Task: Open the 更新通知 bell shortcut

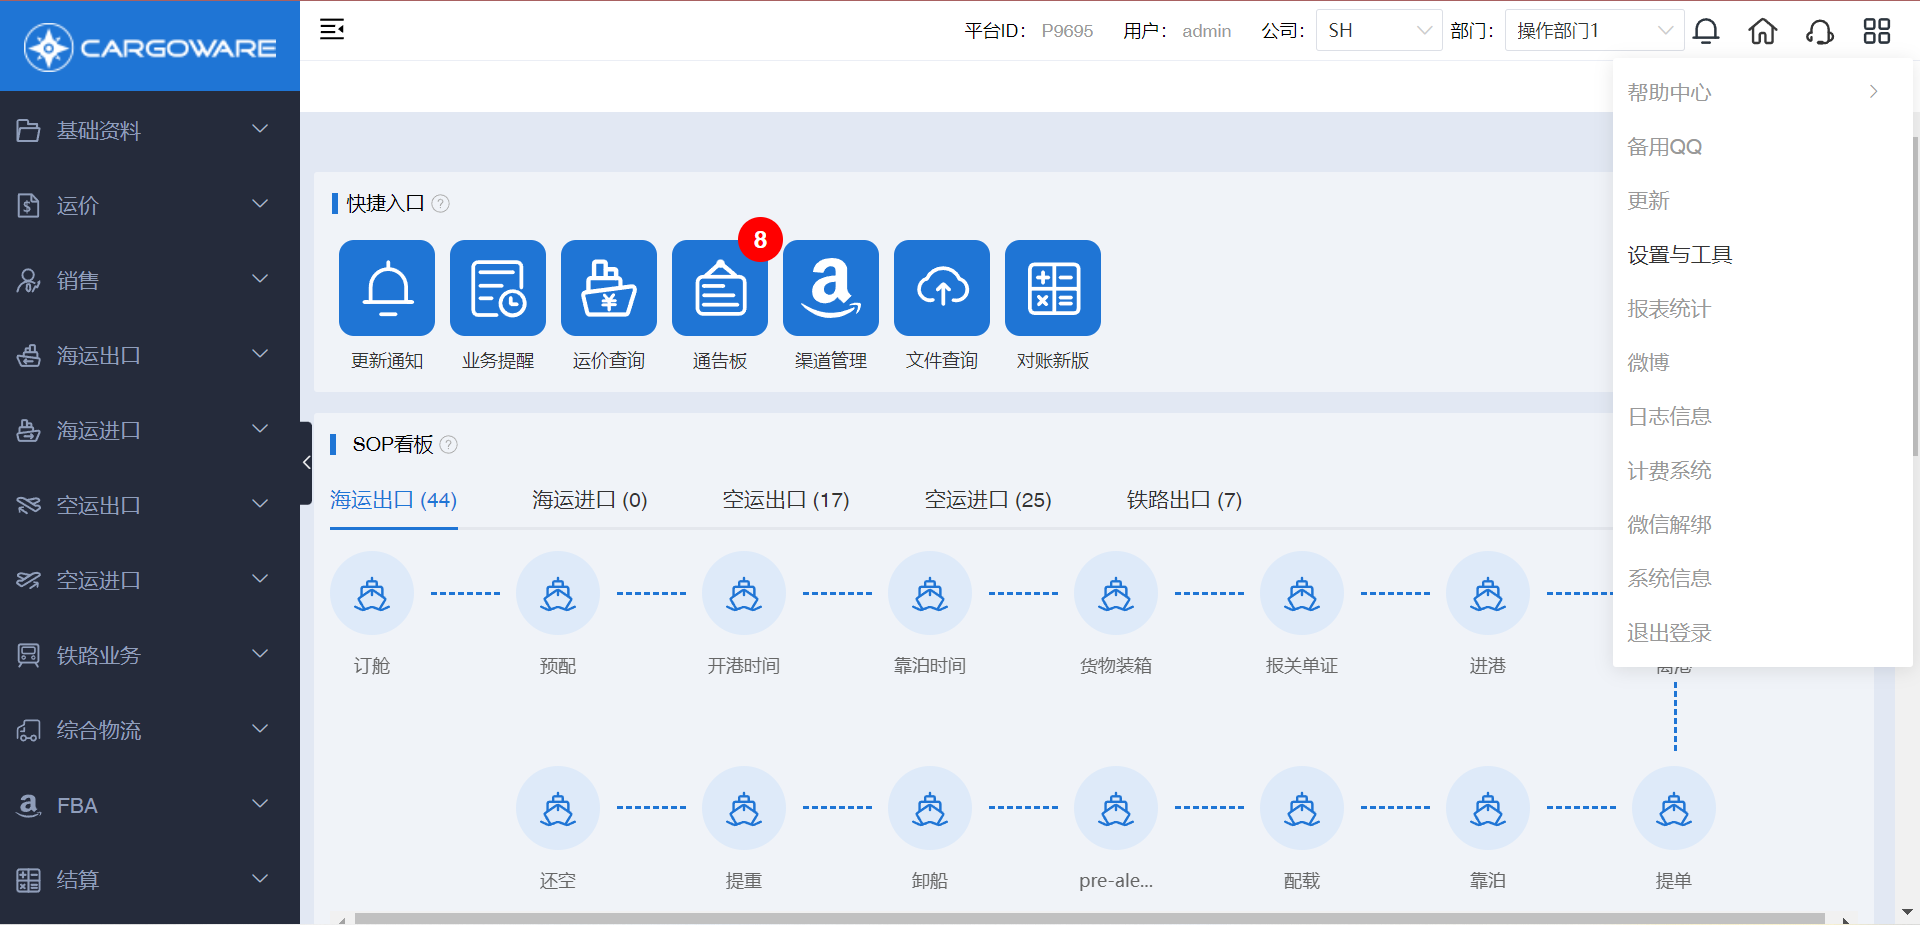Action: click(387, 288)
